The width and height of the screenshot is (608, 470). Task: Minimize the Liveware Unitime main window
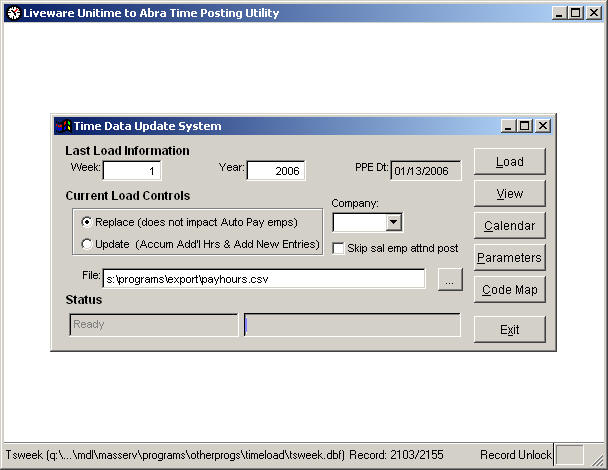[x=559, y=13]
